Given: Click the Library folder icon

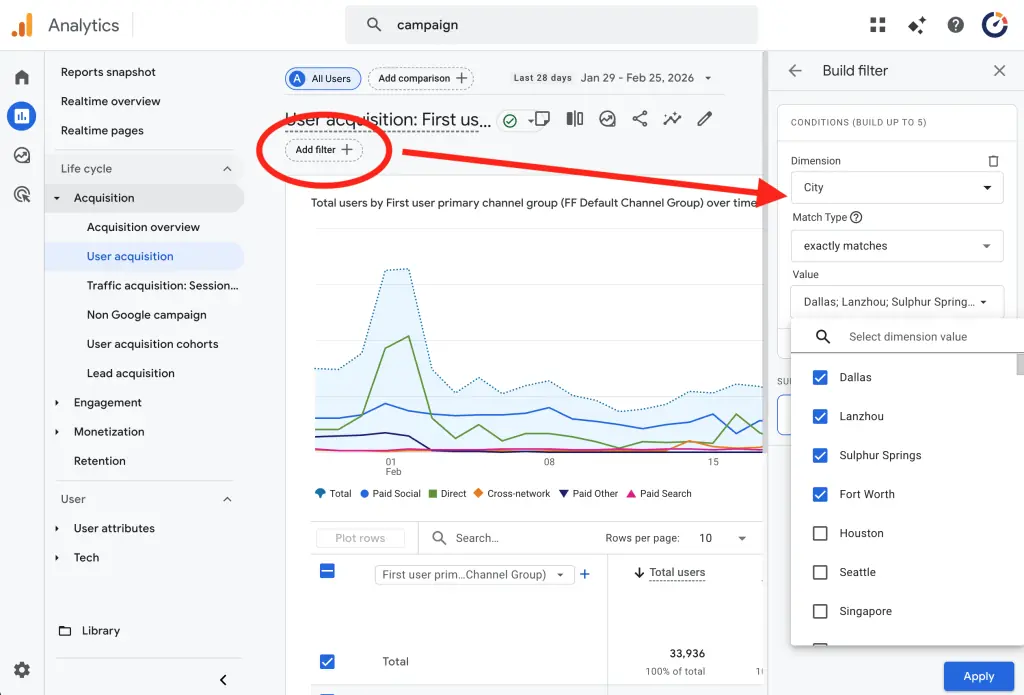Looking at the screenshot, I should [65, 631].
